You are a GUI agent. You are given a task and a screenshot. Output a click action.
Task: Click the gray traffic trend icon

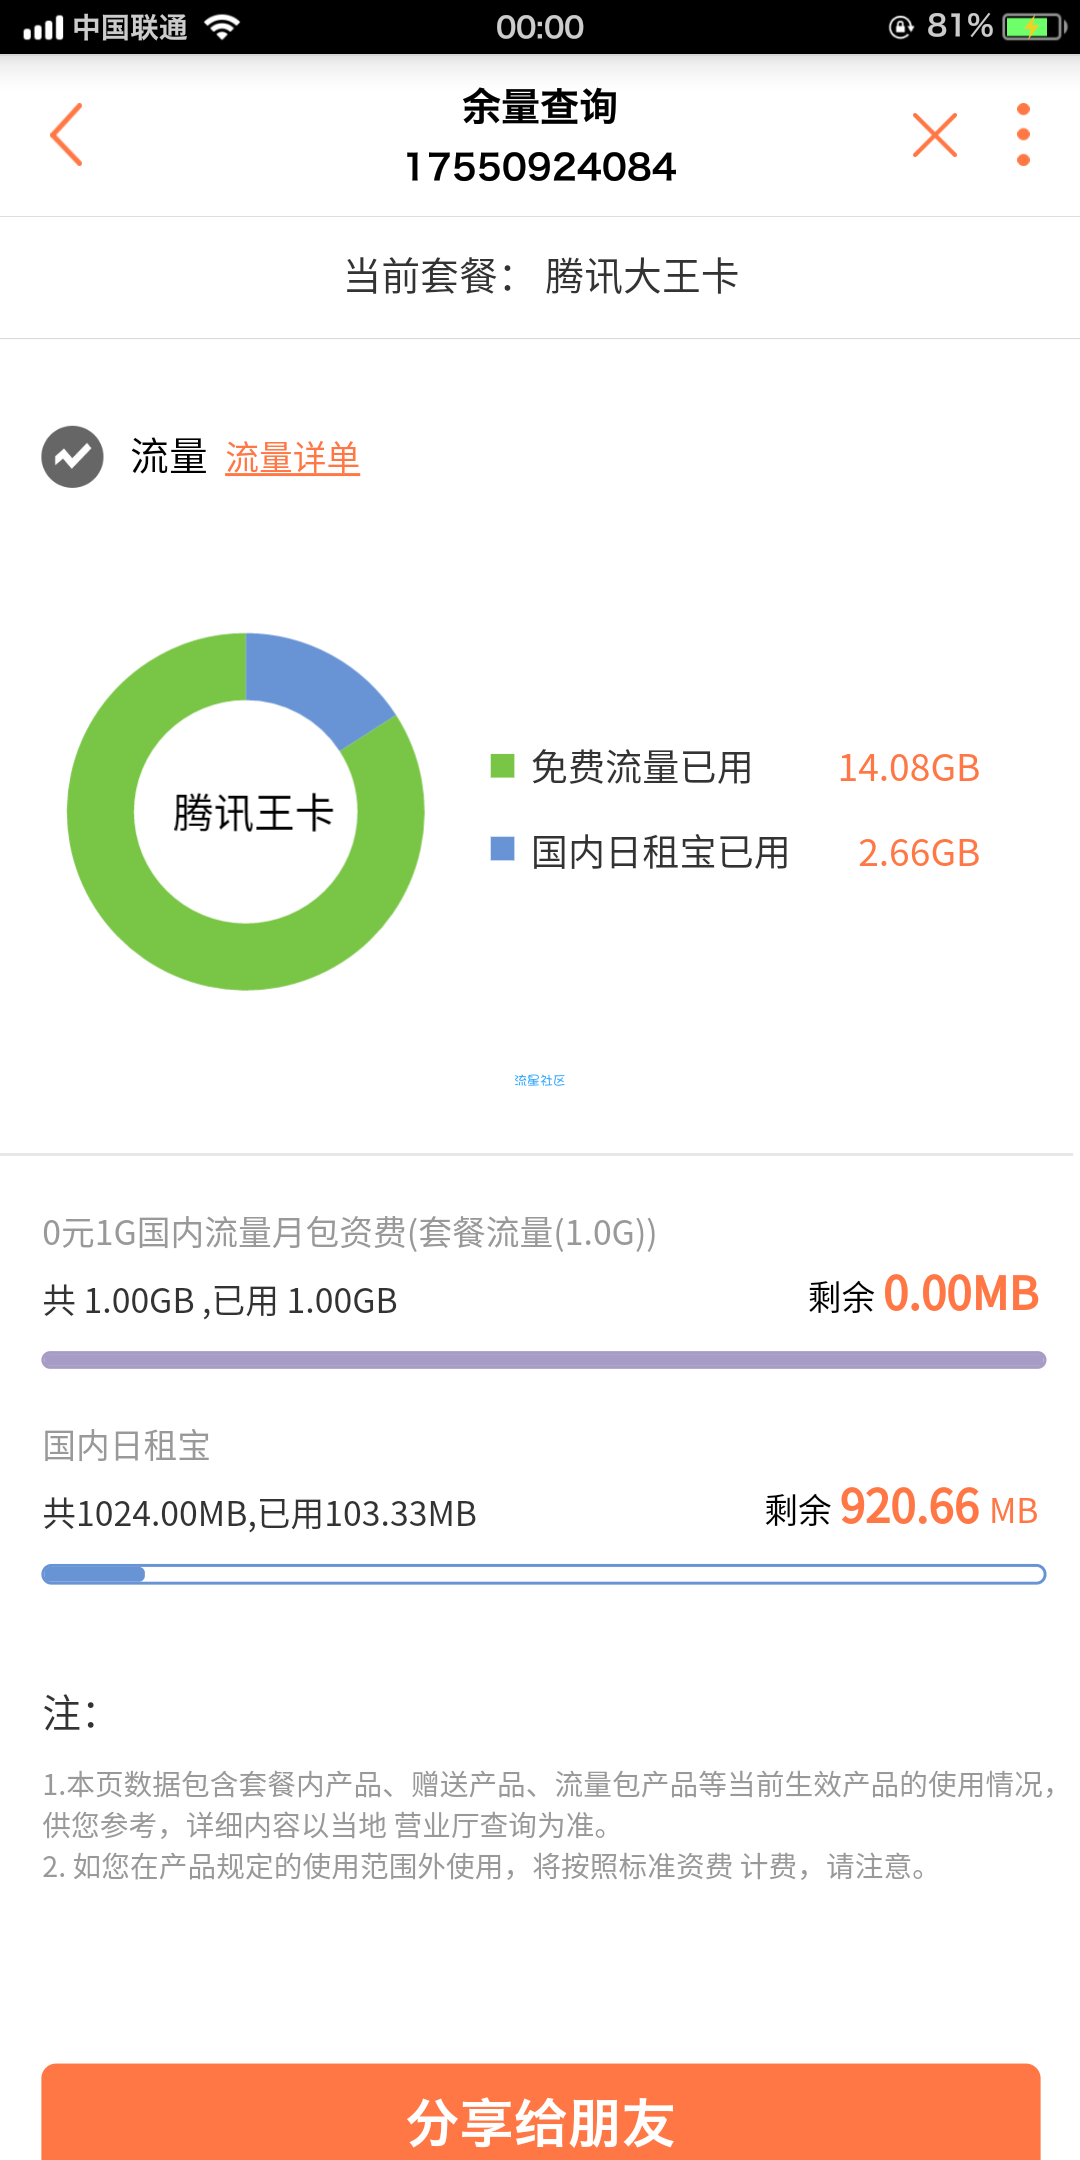(x=72, y=457)
